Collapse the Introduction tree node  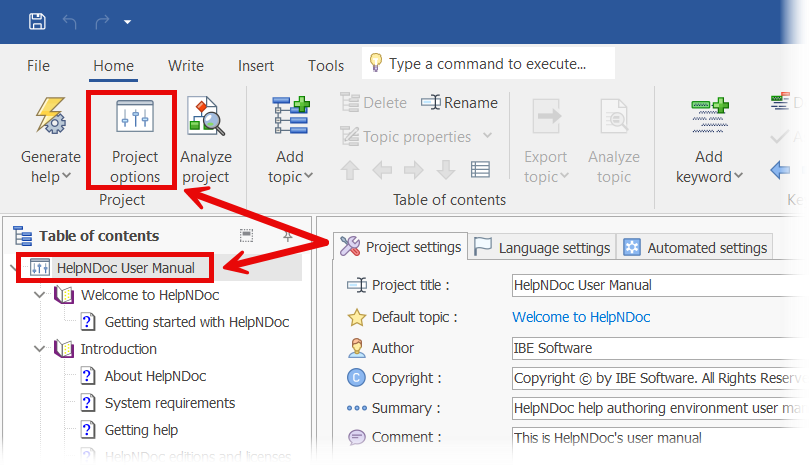[x=40, y=349]
